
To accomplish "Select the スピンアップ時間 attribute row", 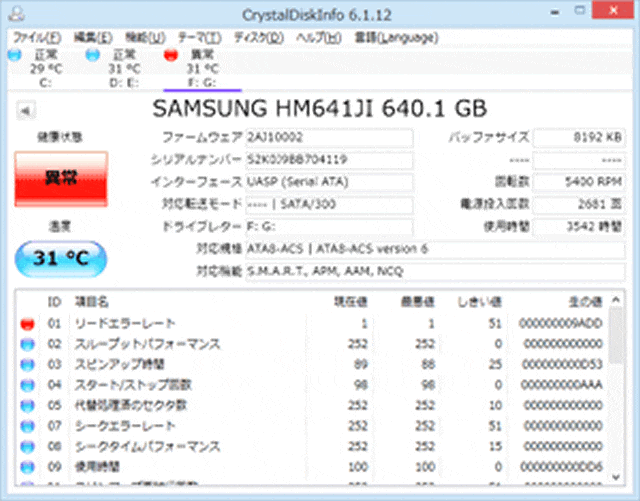I will (x=312, y=365).
